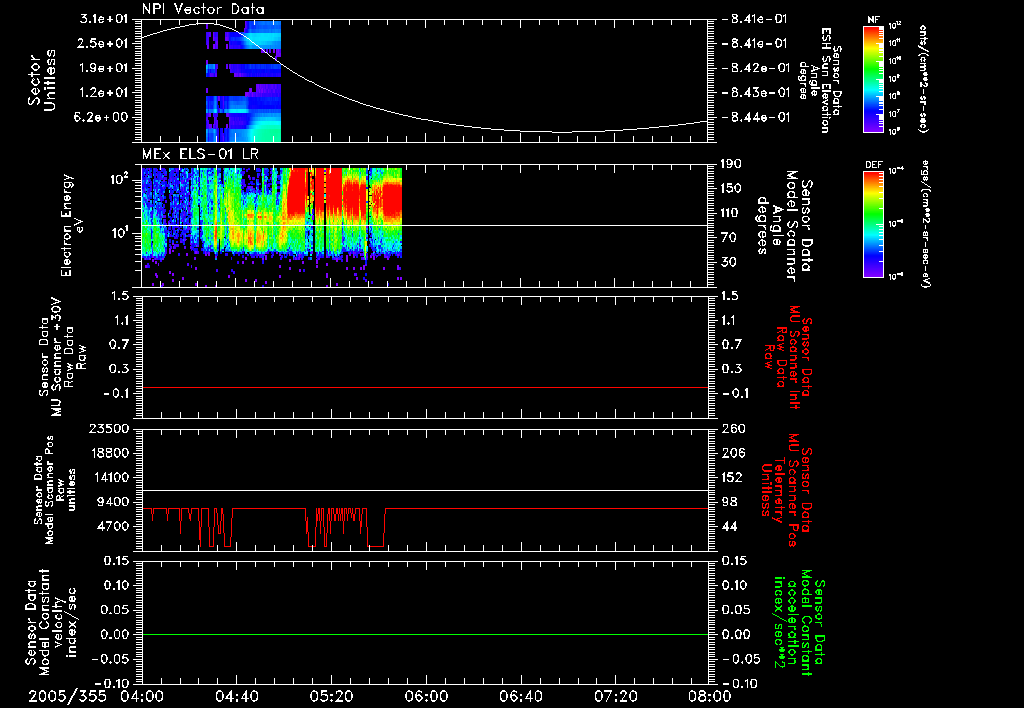Select the NF color scale bar

coord(874,78)
